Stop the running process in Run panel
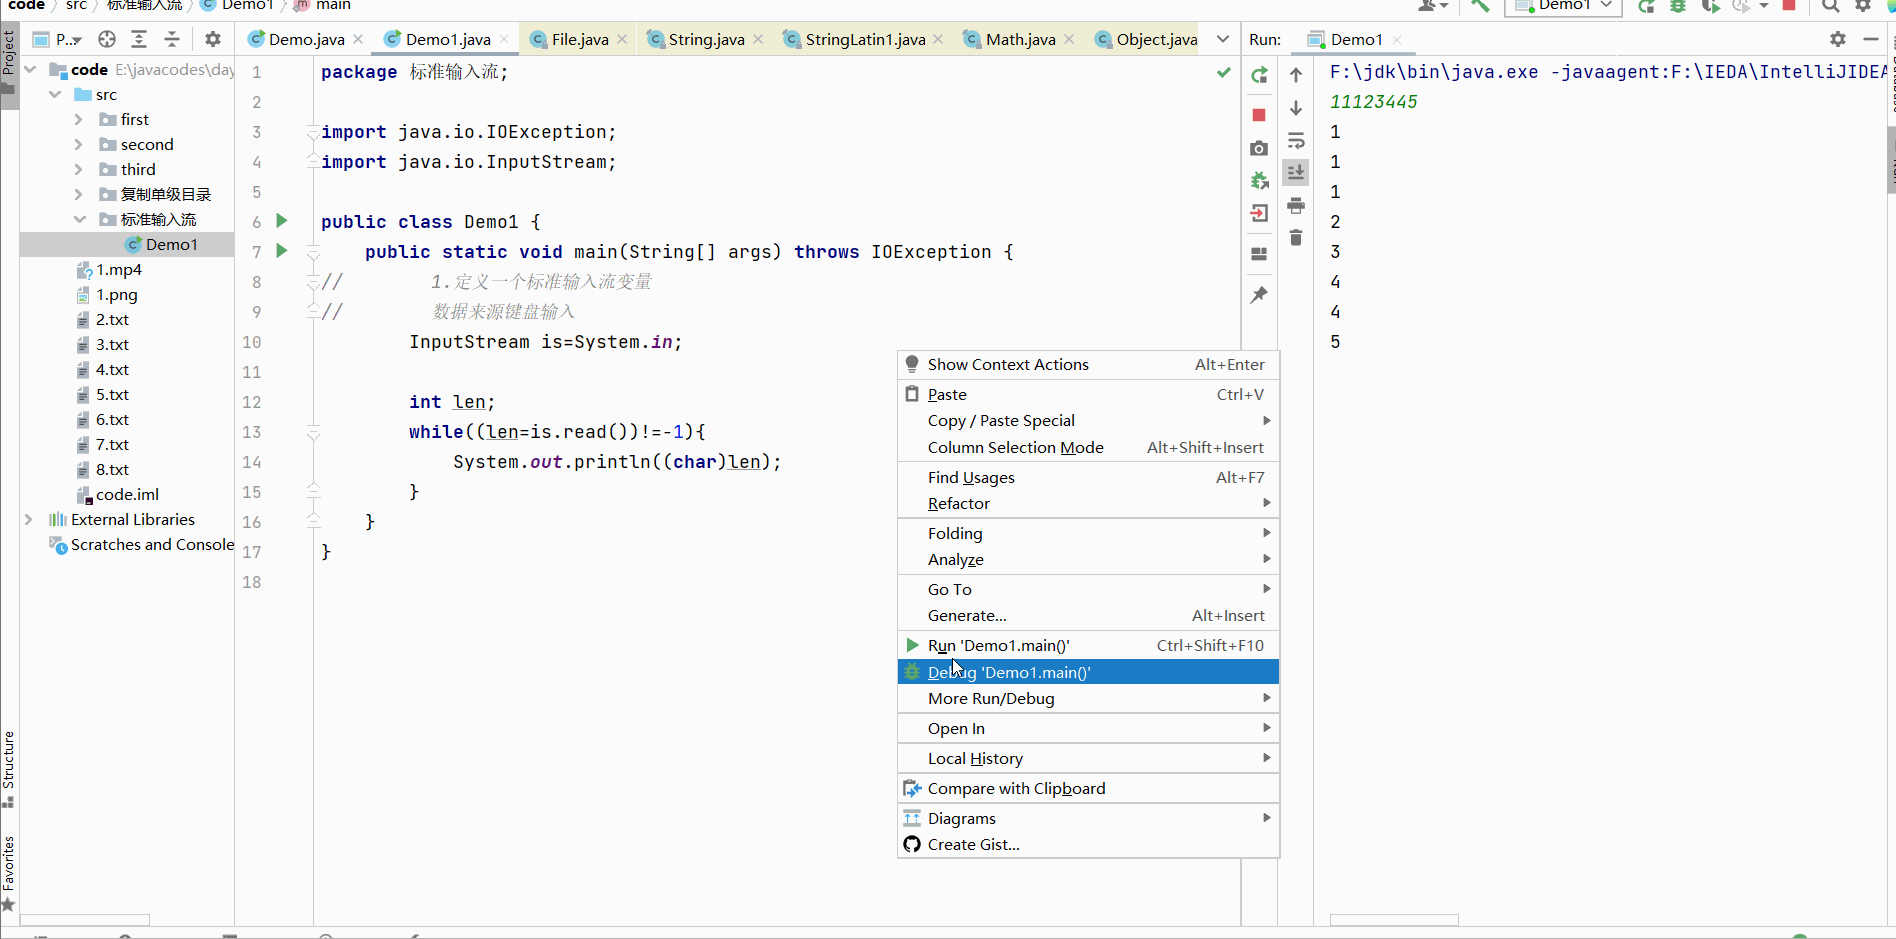This screenshot has height=939, width=1896. pos(1259,115)
